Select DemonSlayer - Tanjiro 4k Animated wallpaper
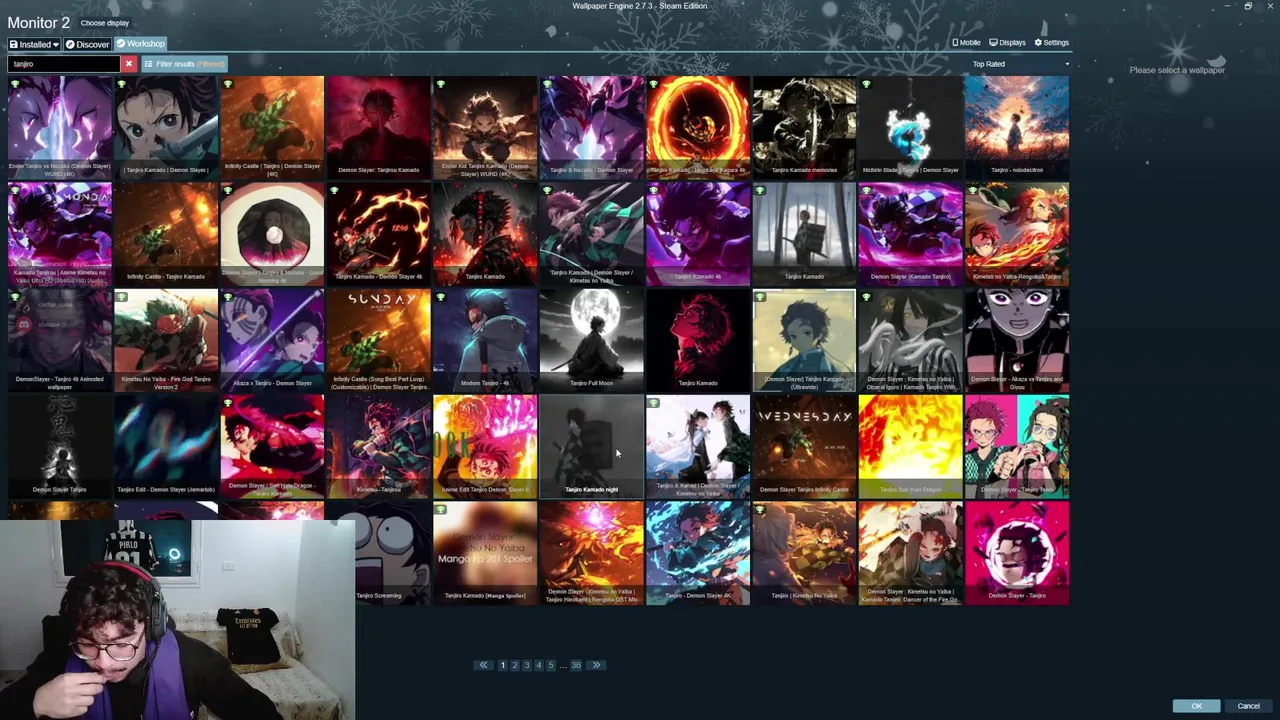The image size is (1280, 720). [60, 341]
